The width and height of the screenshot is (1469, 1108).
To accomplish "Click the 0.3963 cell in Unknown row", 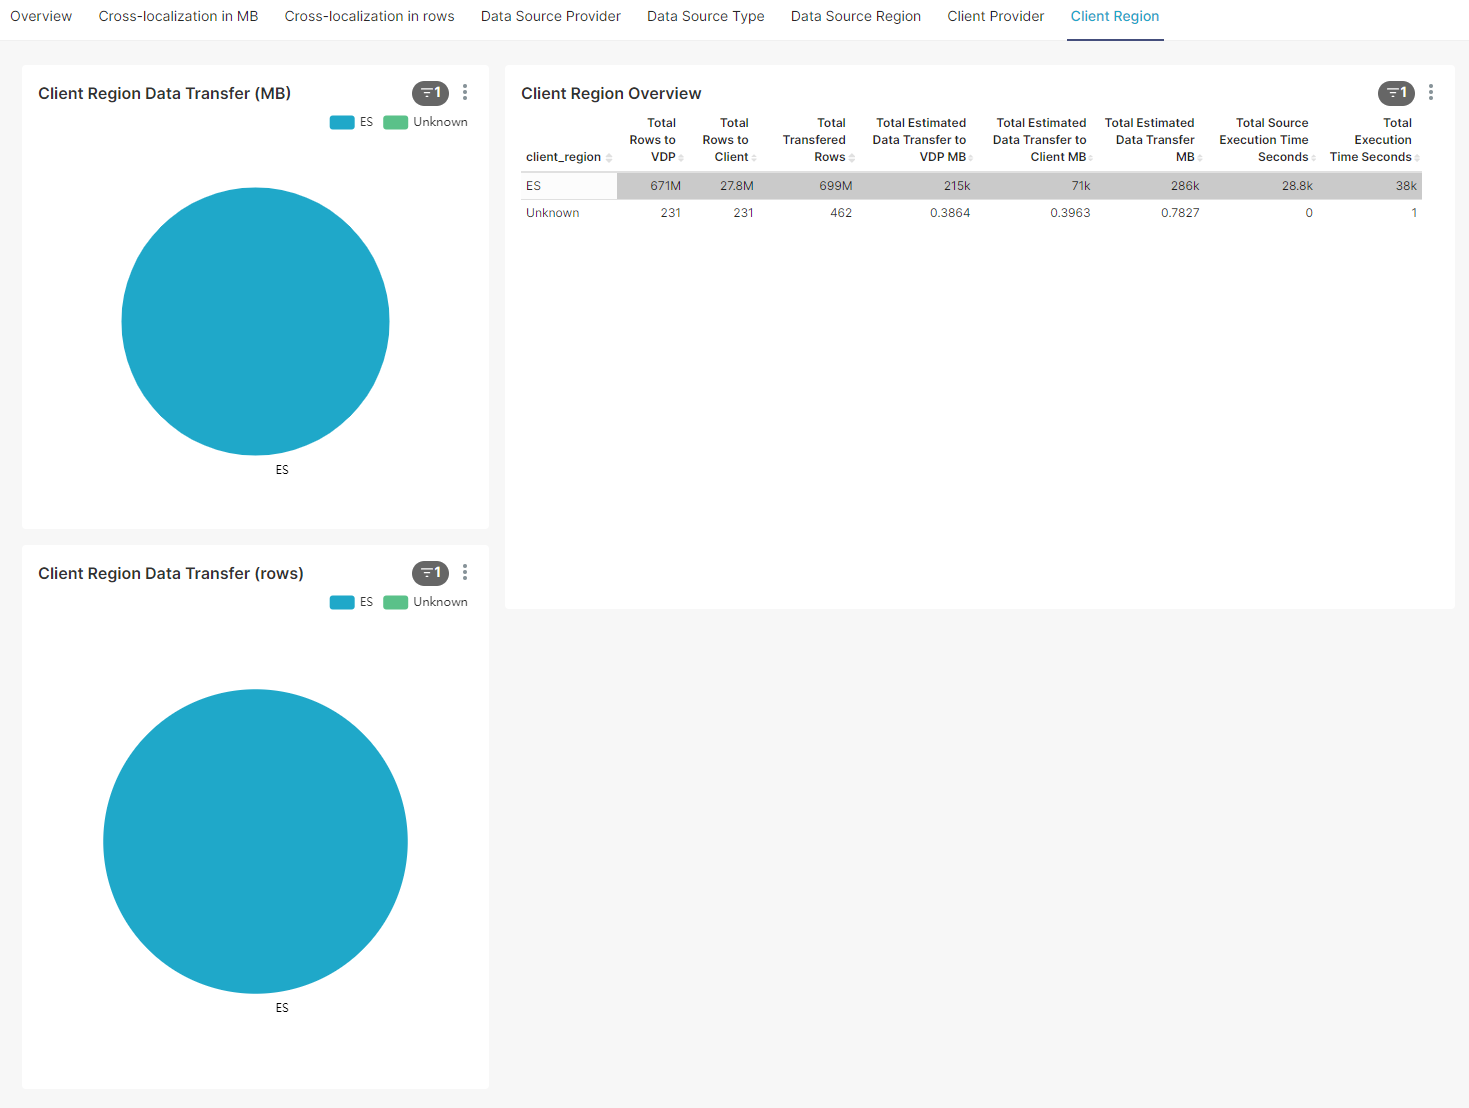I will pyautogui.click(x=1070, y=213).
